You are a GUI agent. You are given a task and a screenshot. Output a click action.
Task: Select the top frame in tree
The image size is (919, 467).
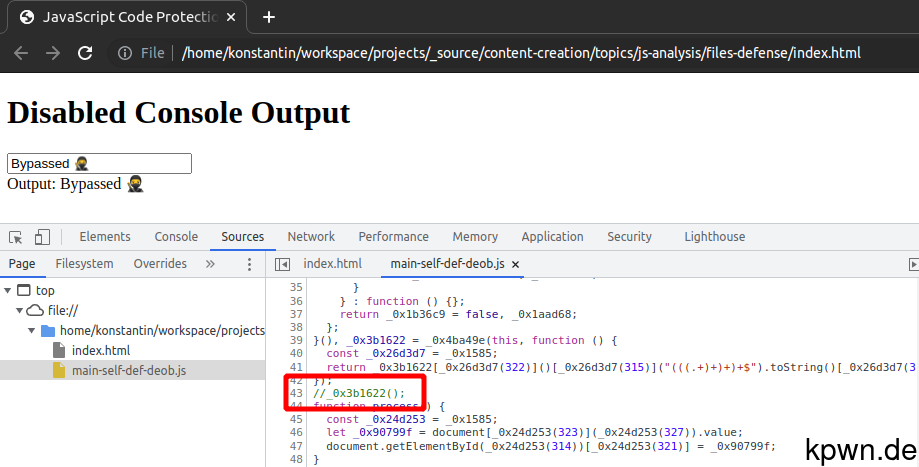click(x=45, y=291)
